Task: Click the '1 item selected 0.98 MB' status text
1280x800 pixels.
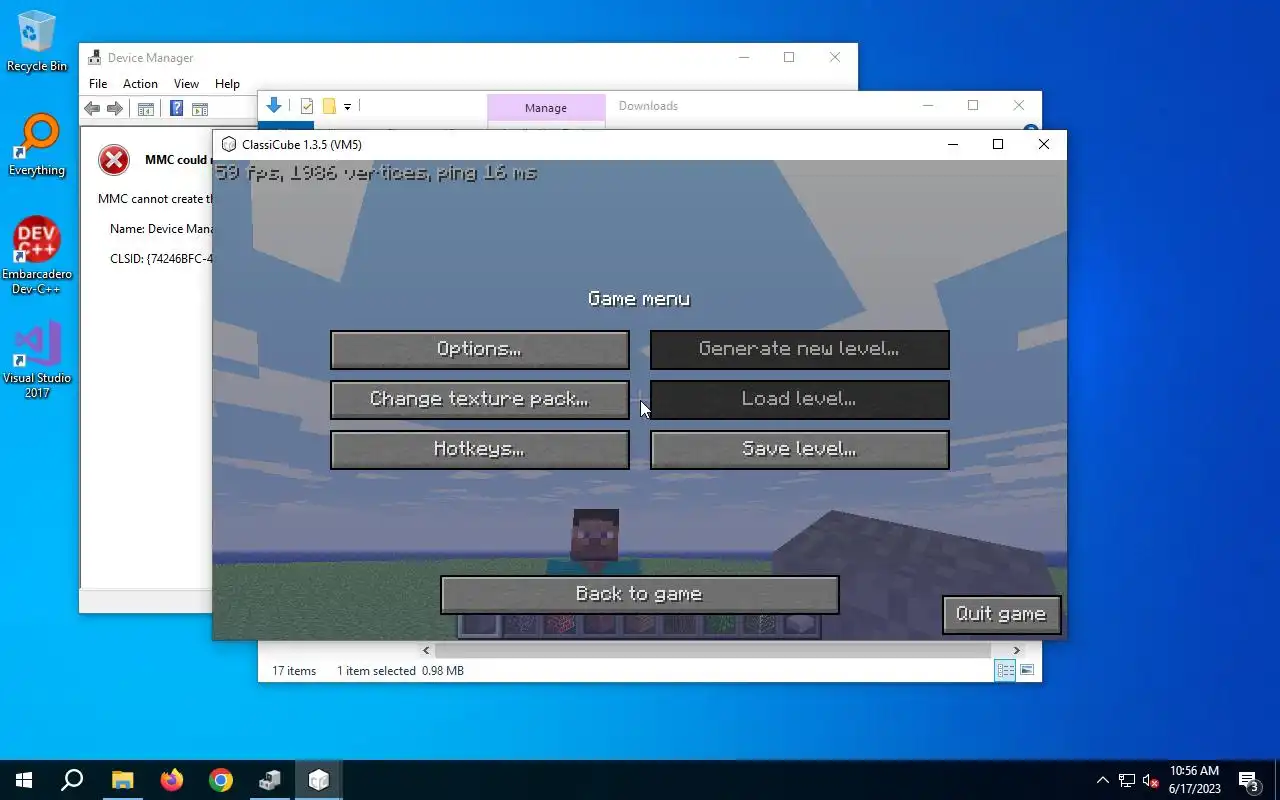Action: [x=400, y=671]
